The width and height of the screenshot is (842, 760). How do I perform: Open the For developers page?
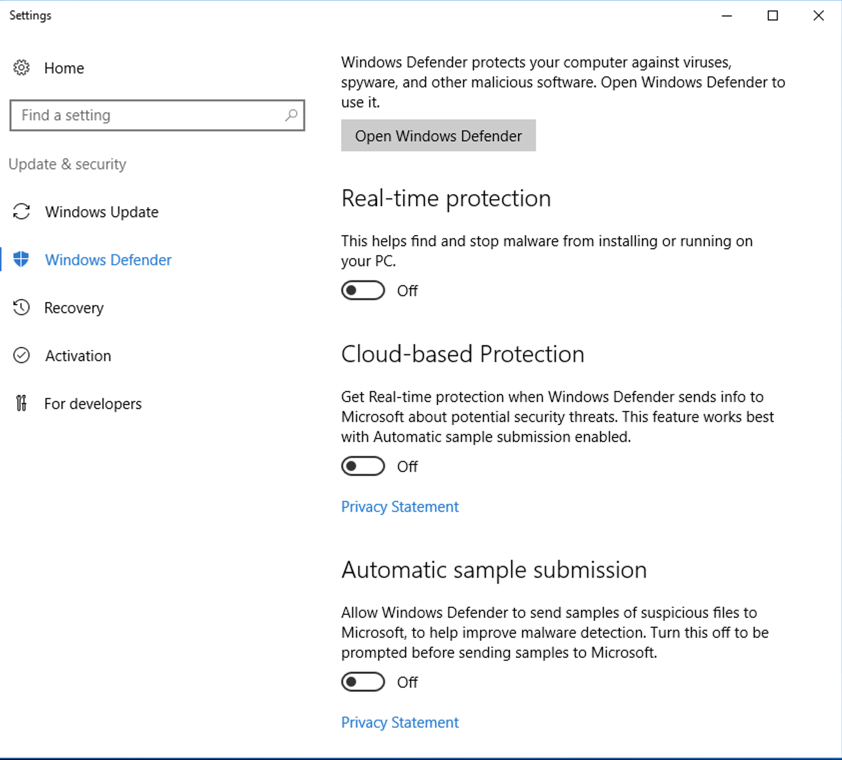click(93, 404)
